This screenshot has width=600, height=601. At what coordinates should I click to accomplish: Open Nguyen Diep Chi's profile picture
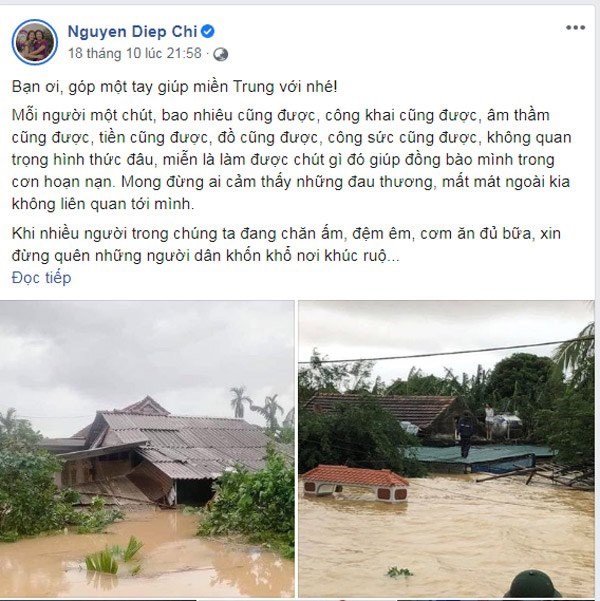(x=35, y=42)
